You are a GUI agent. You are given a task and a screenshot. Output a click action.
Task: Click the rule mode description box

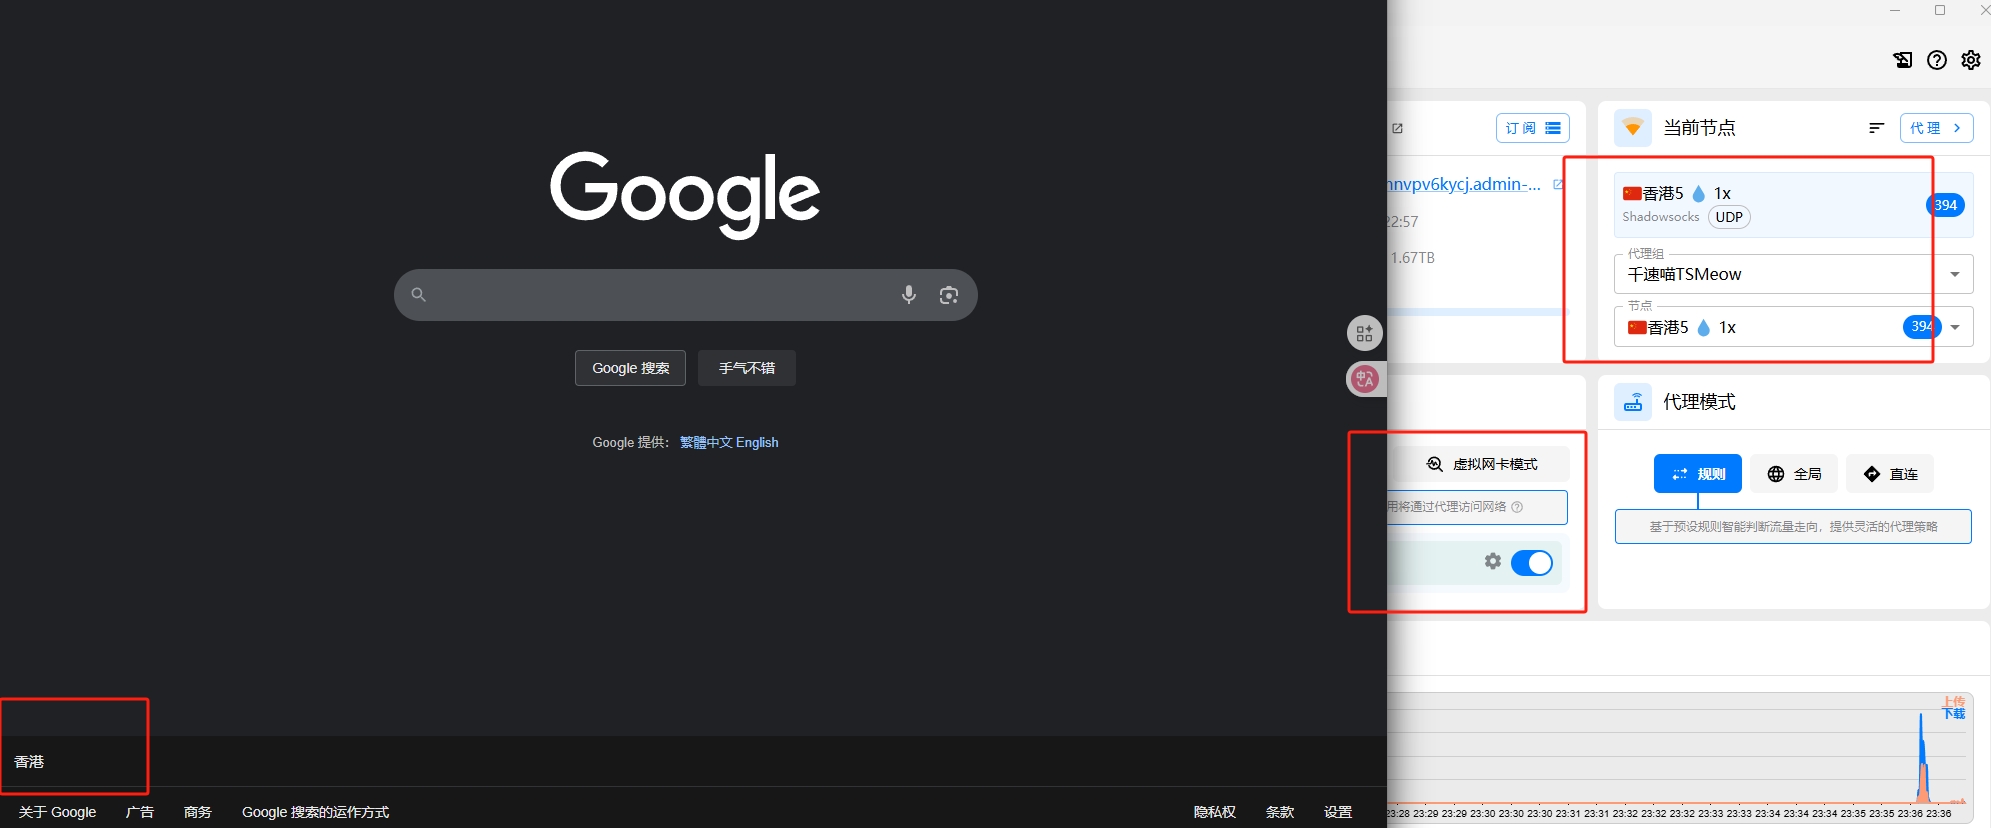[1793, 526]
